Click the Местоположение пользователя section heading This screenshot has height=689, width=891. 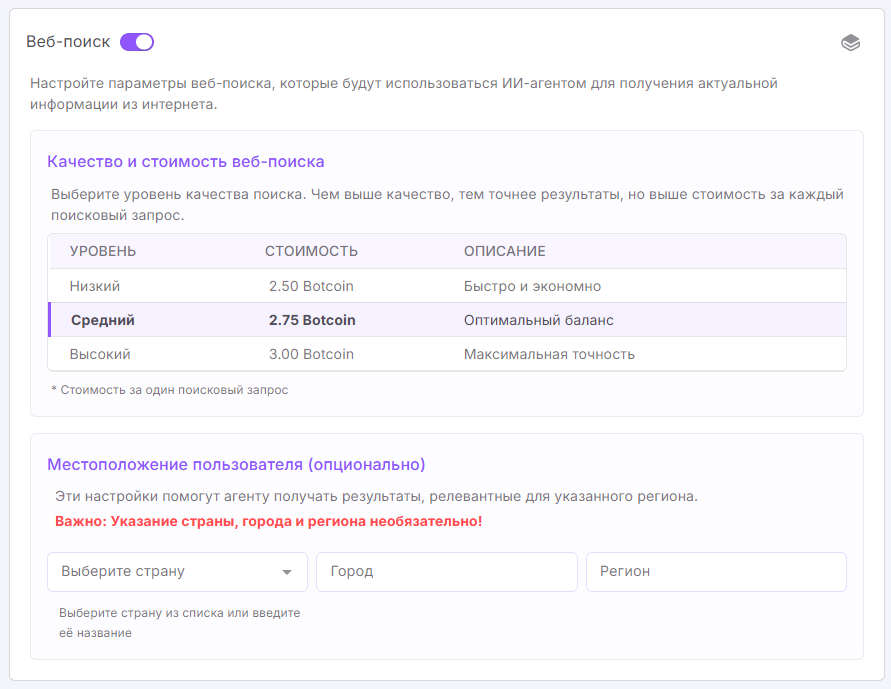click(236, 464)
